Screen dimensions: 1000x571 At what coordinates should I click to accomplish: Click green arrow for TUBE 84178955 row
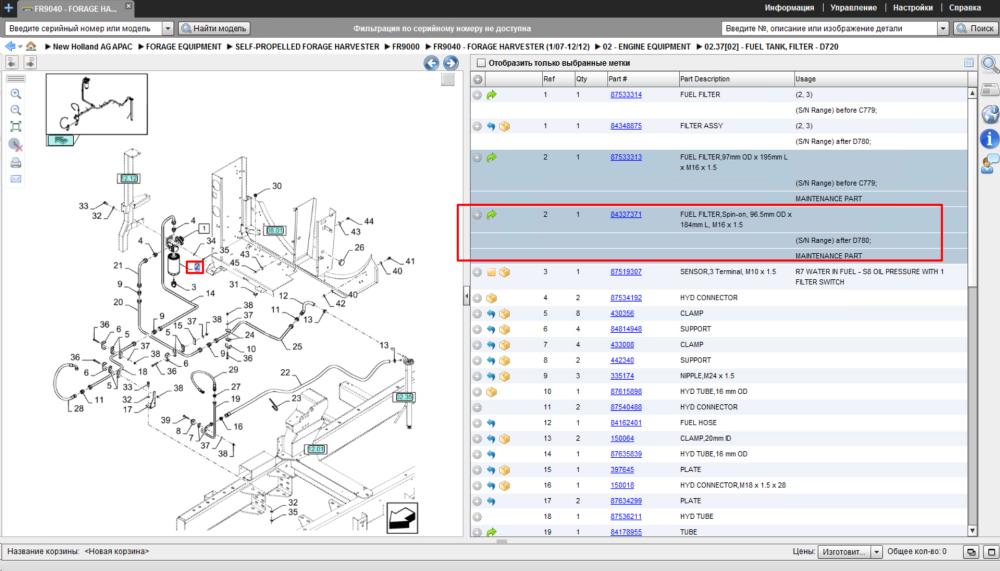[491, 531]
